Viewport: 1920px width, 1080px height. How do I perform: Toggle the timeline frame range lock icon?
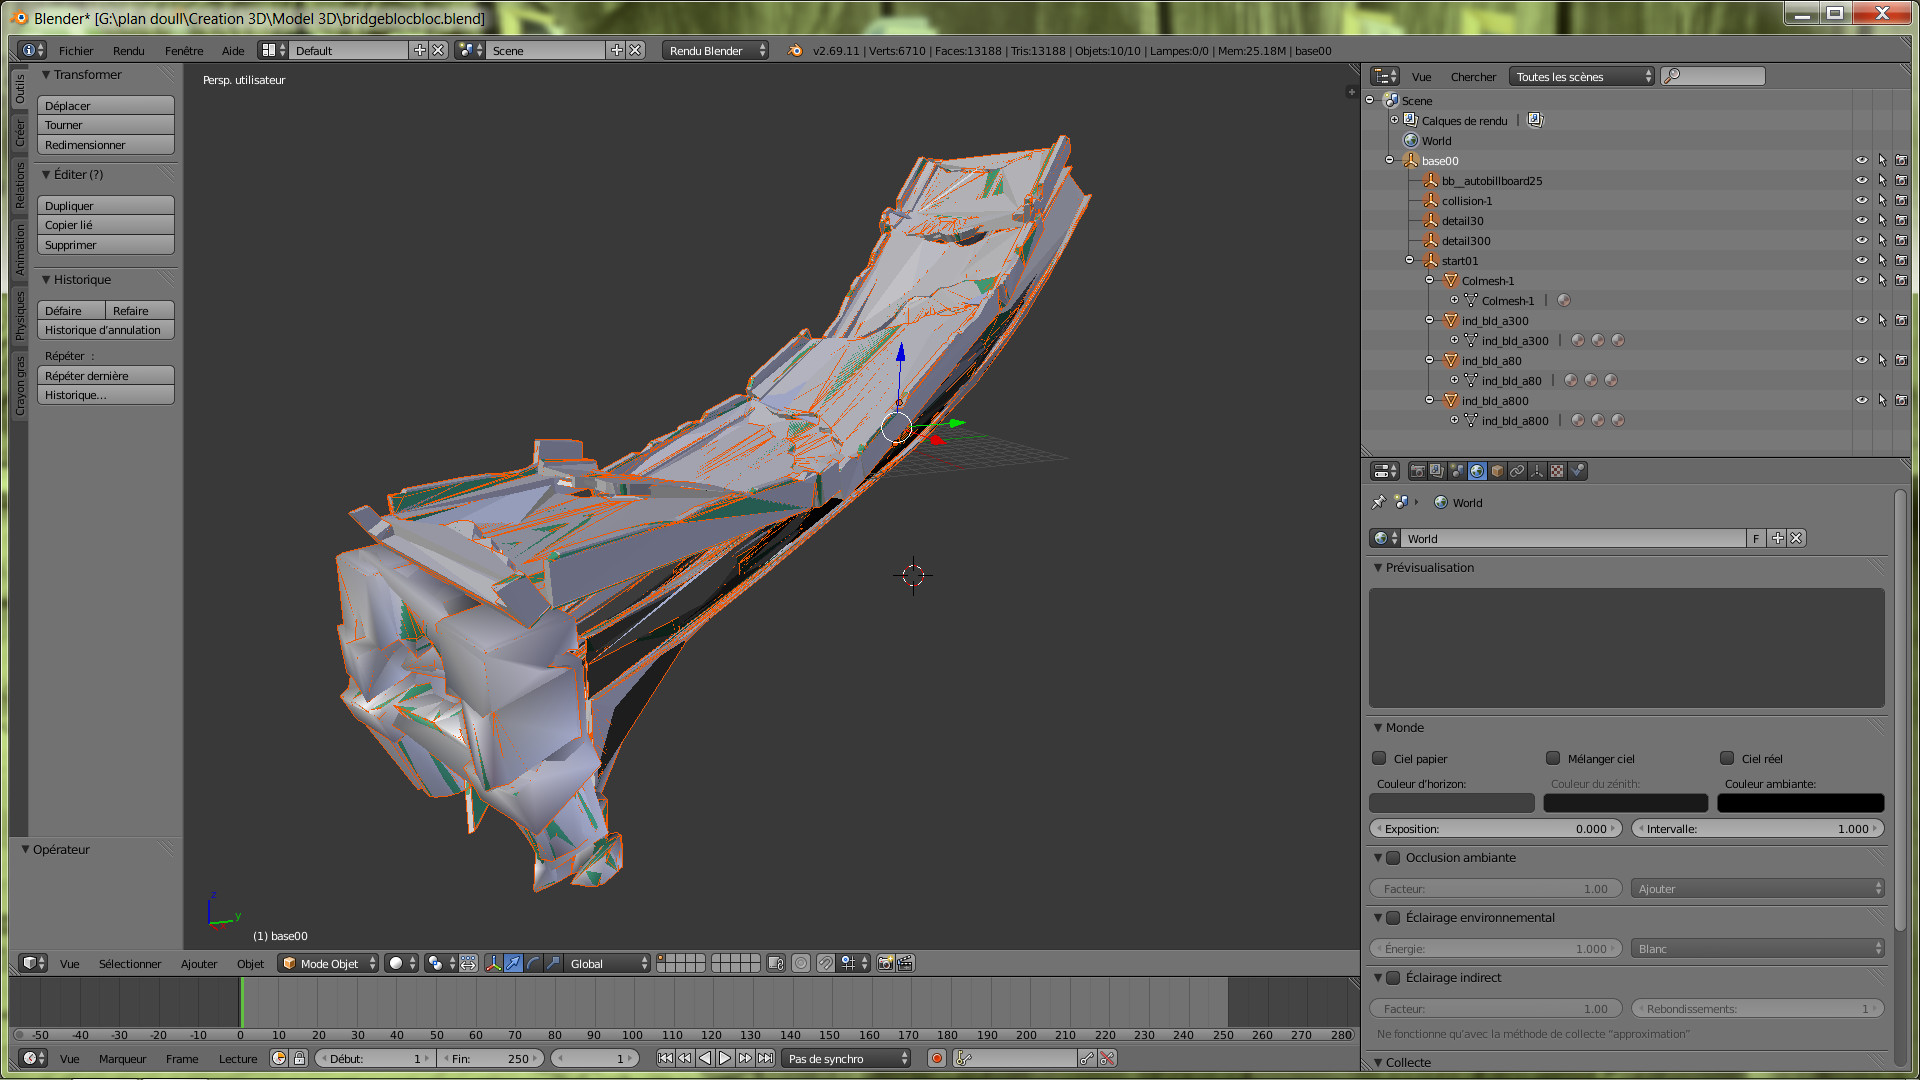coord(299,1058)
